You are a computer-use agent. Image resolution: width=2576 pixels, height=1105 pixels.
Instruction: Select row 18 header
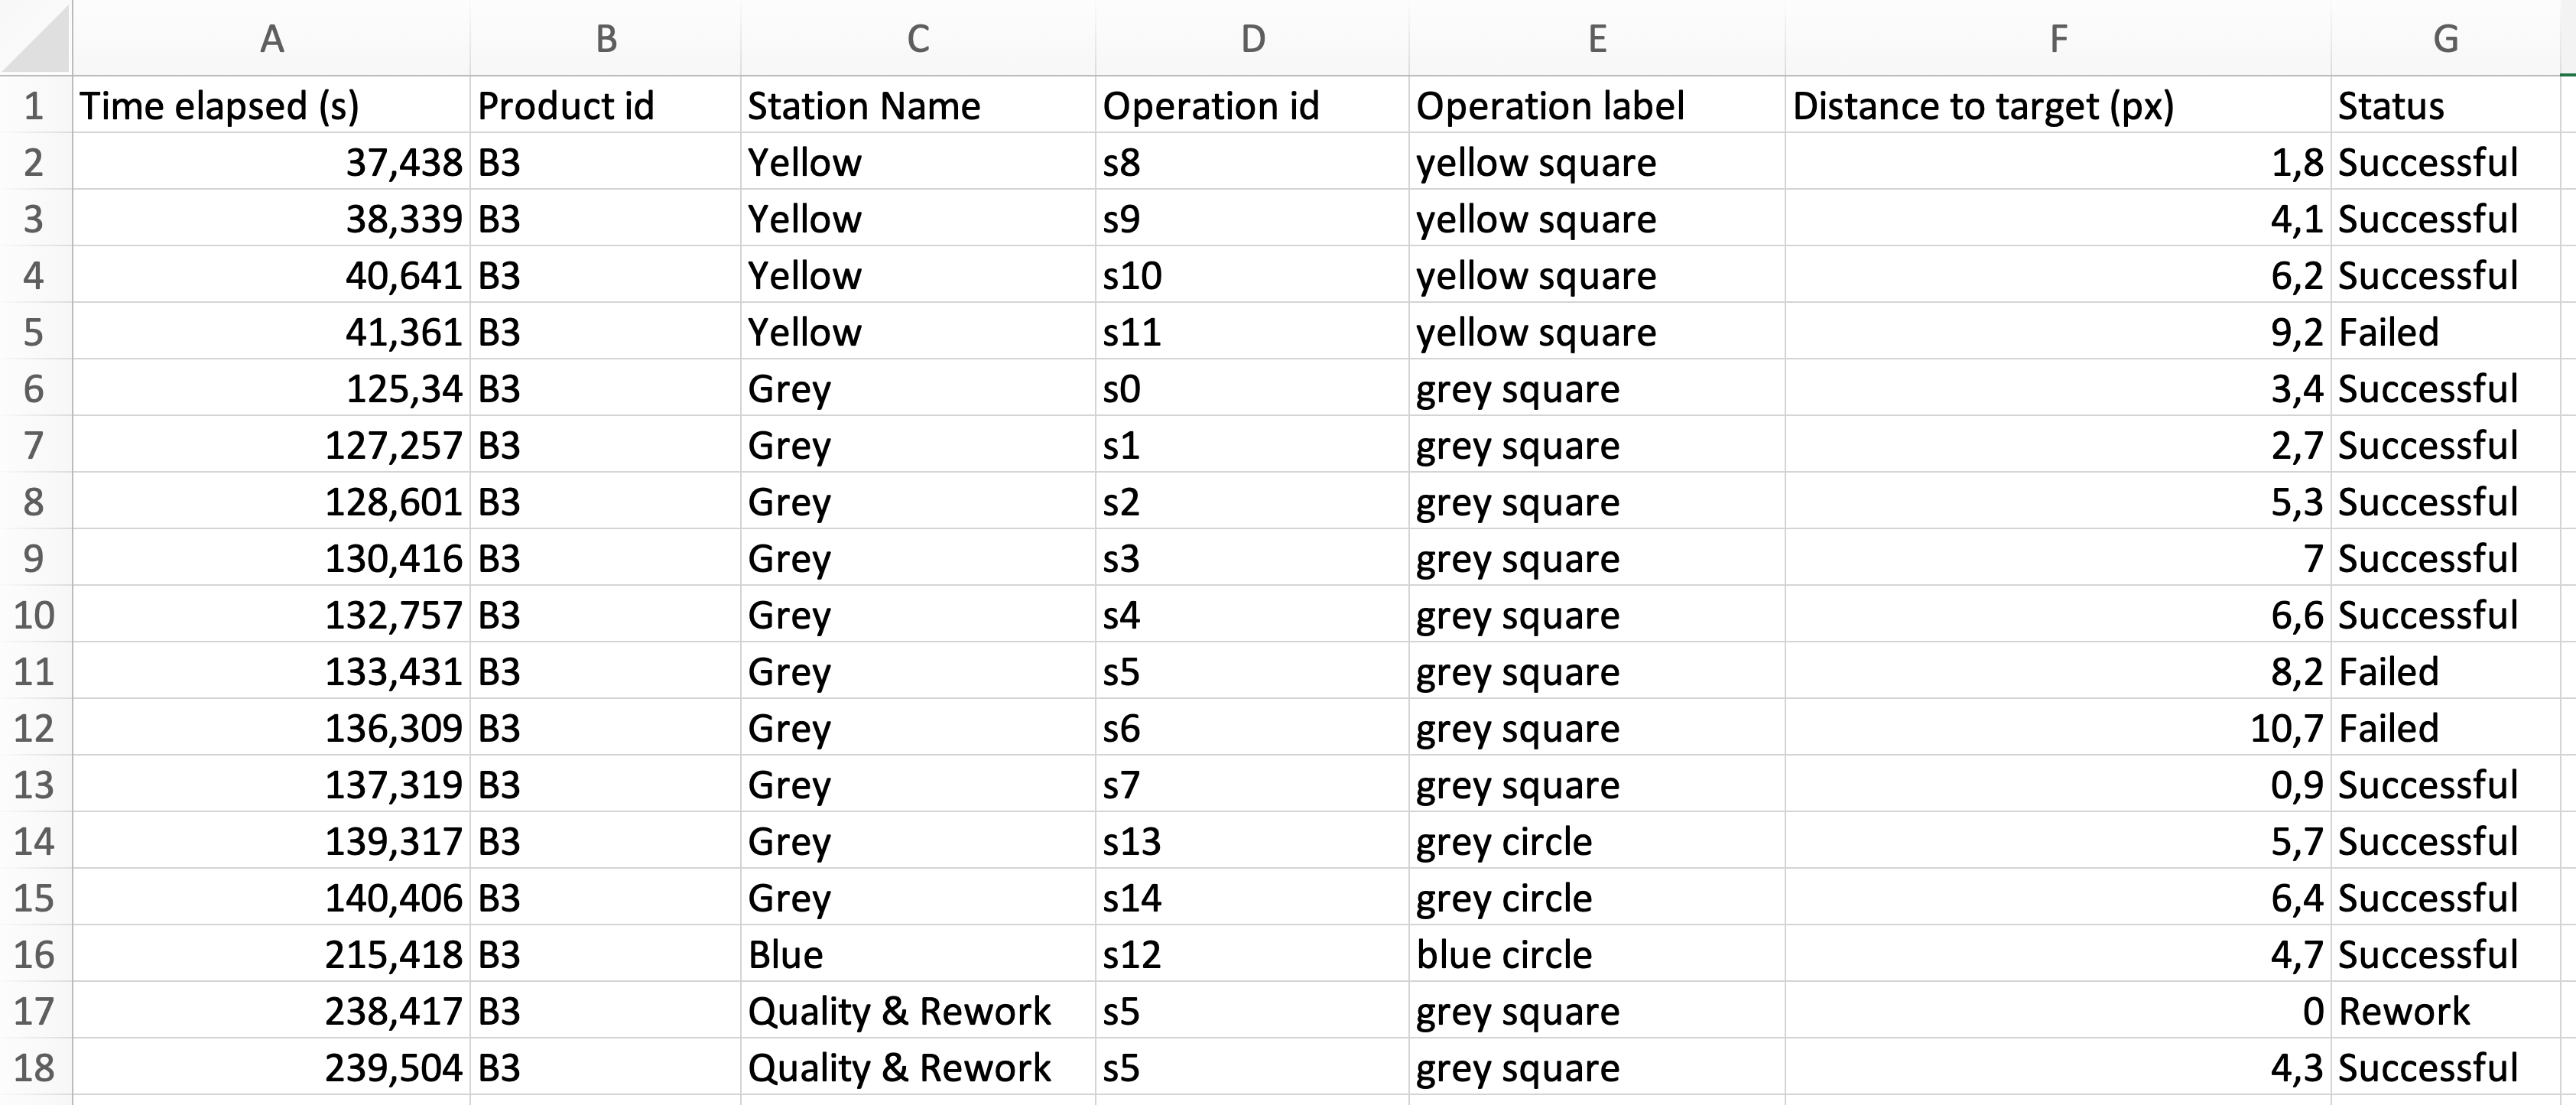click(36, 1067)
